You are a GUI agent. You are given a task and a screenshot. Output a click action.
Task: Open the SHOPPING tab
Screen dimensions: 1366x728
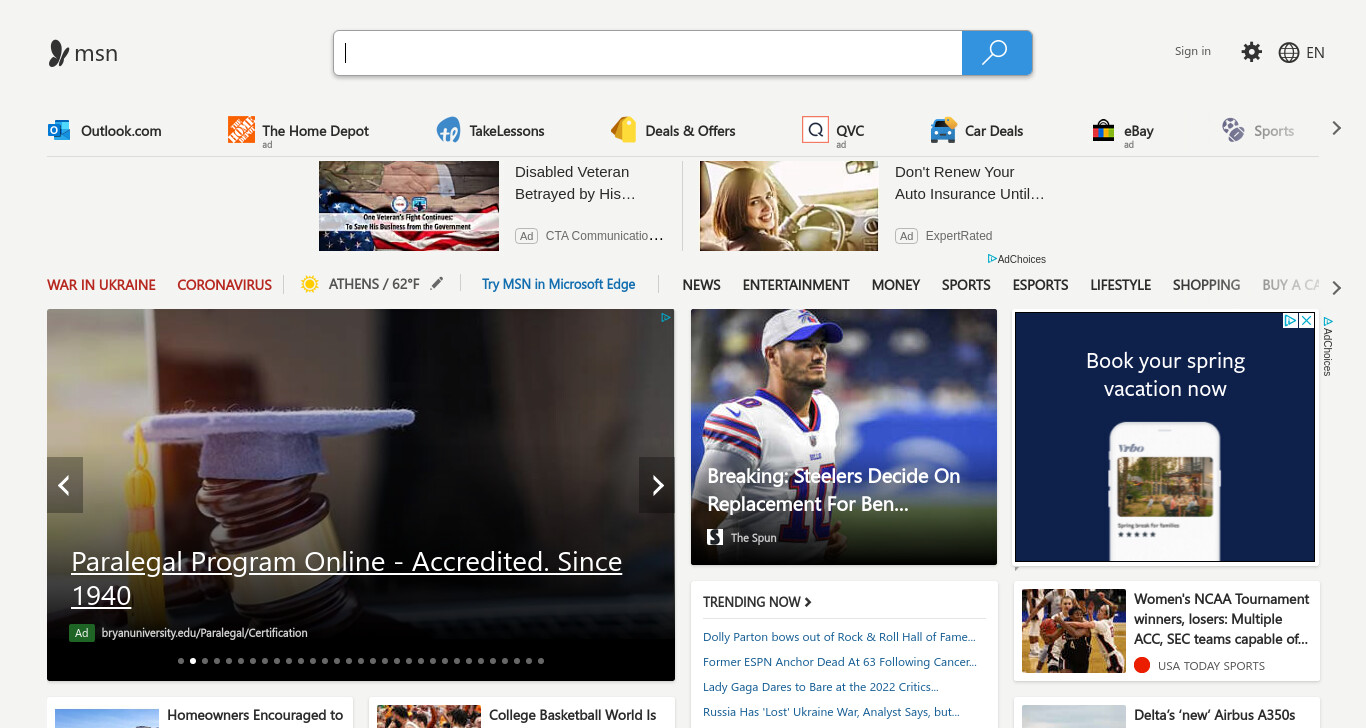(x=1206, y=285)
